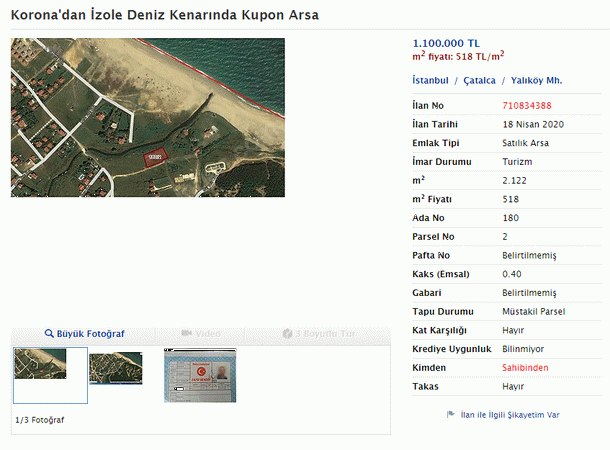Select the second aerial map thumbnail

116,368
